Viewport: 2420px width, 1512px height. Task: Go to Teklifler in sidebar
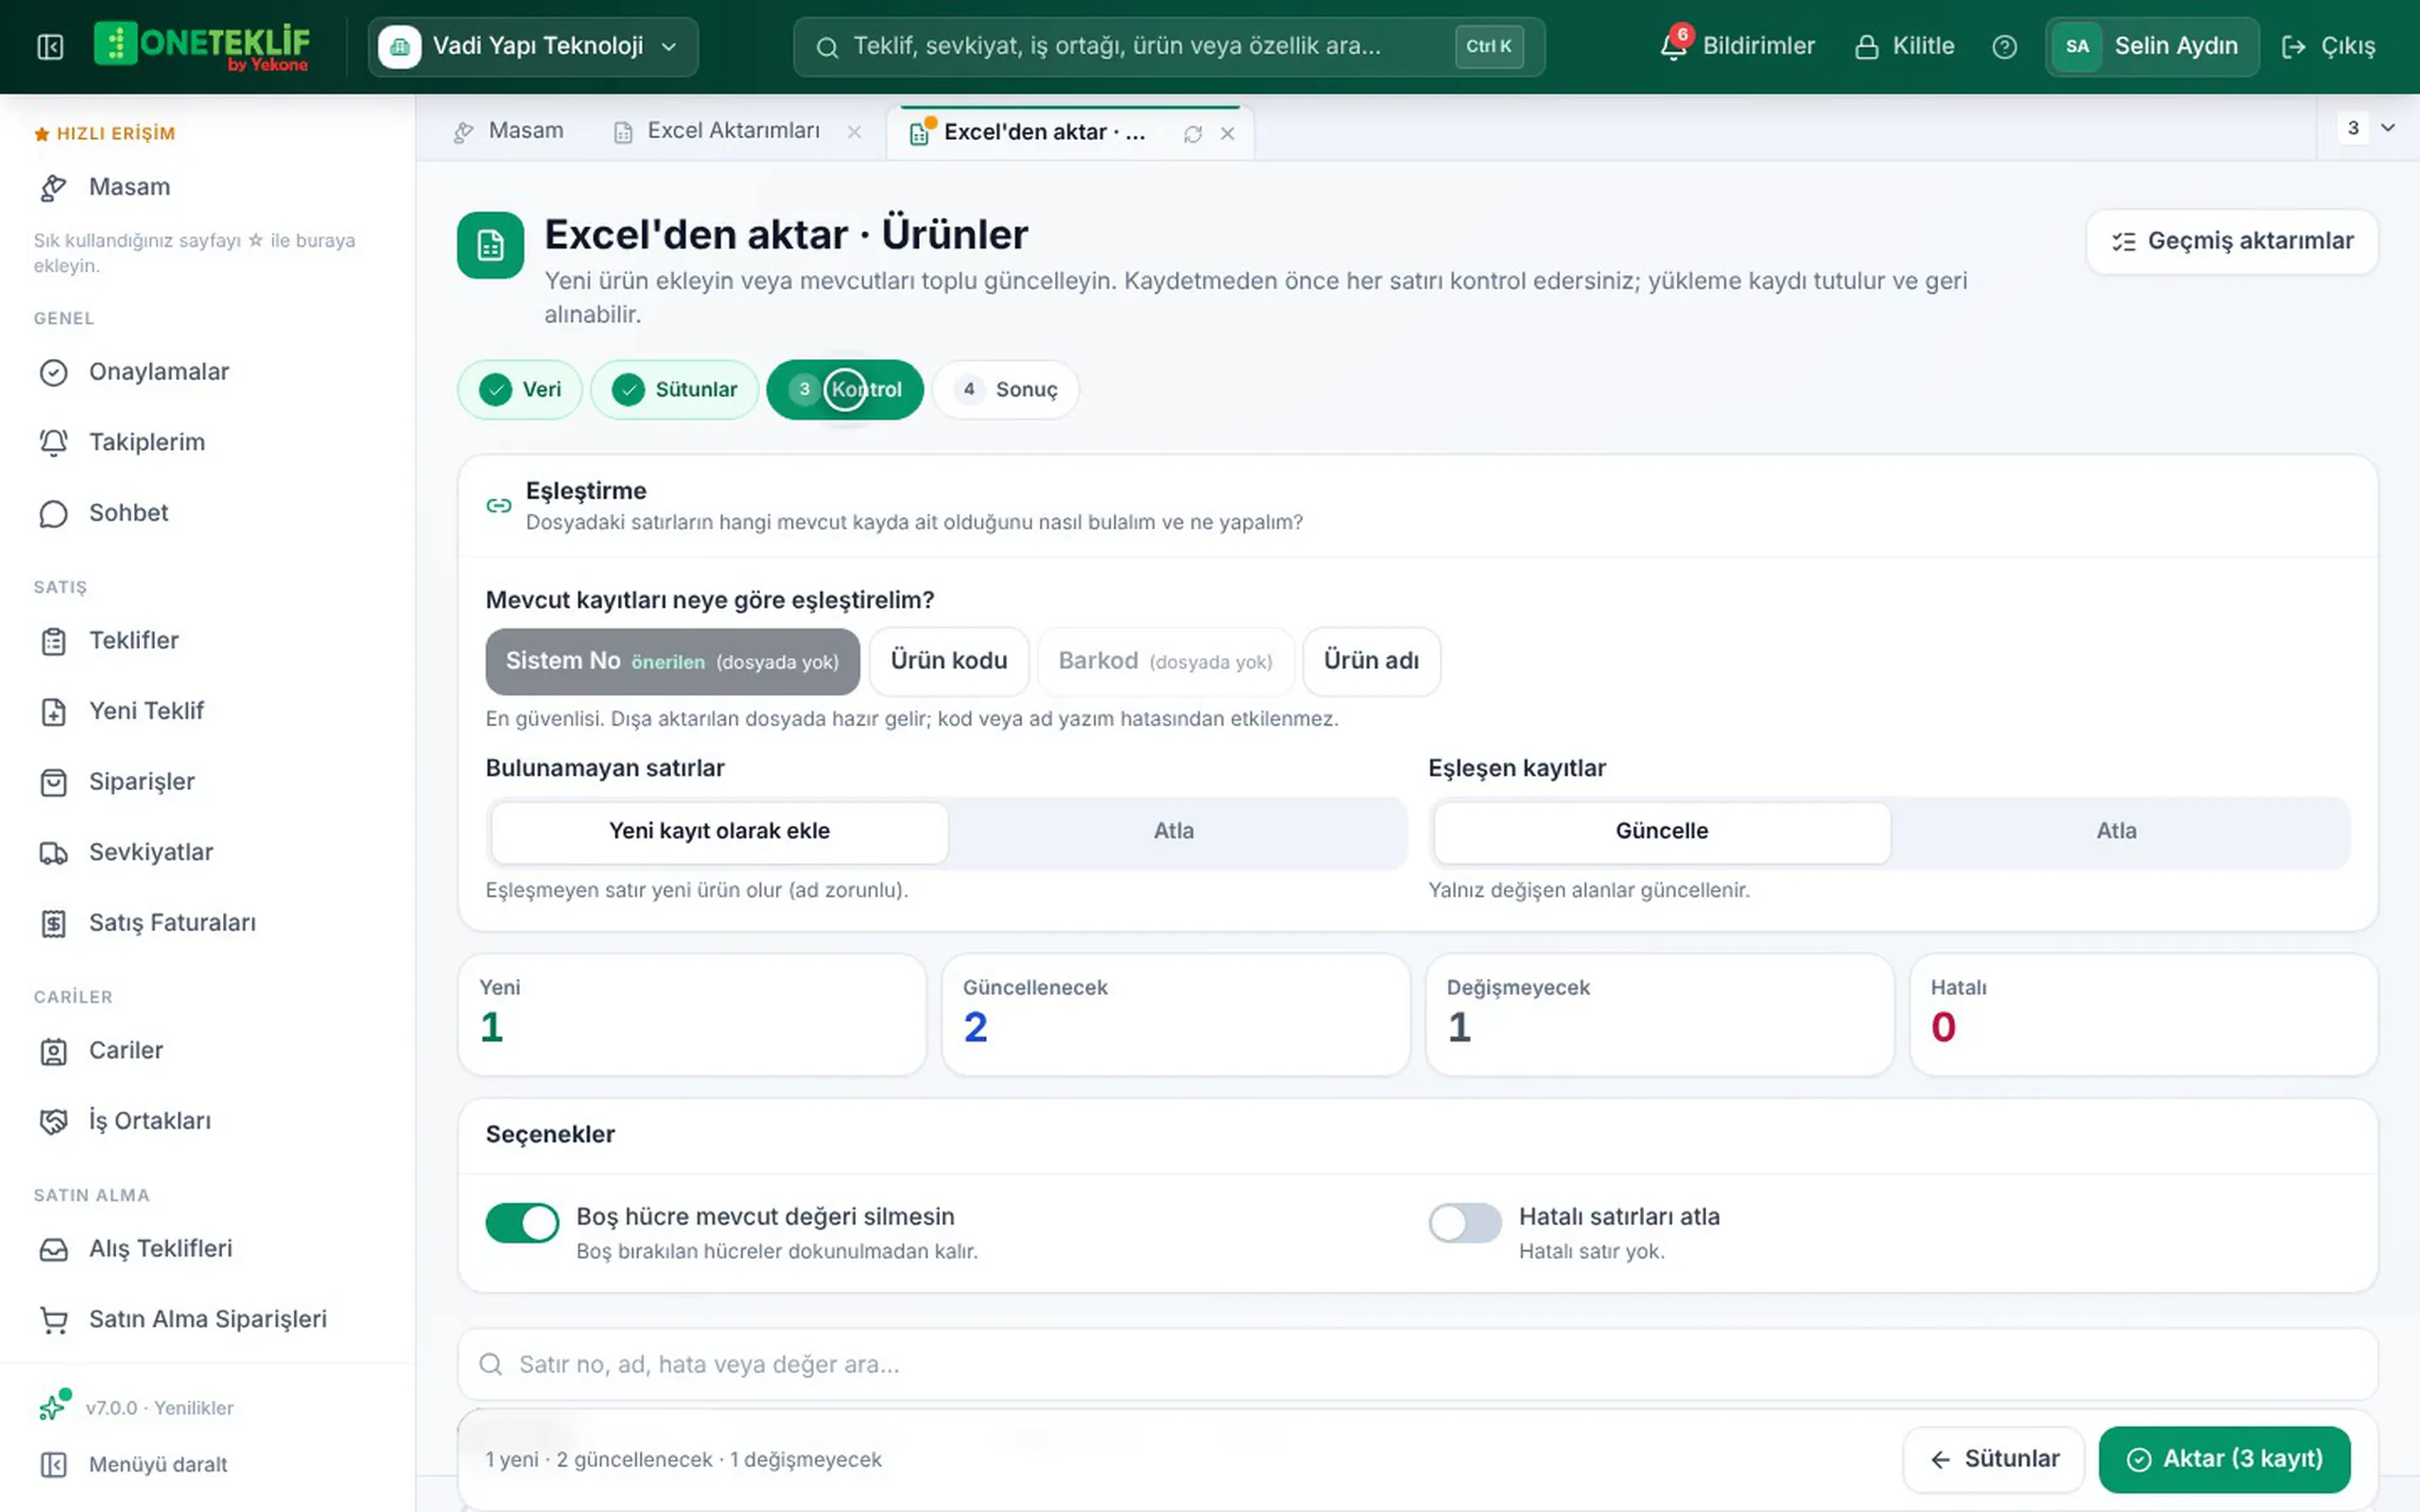207,641
